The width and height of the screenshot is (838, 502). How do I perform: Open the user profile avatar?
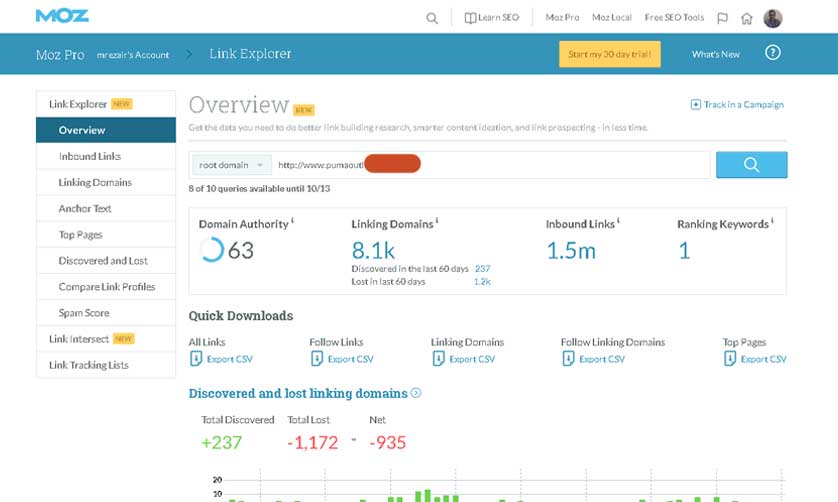coord(773,18)
